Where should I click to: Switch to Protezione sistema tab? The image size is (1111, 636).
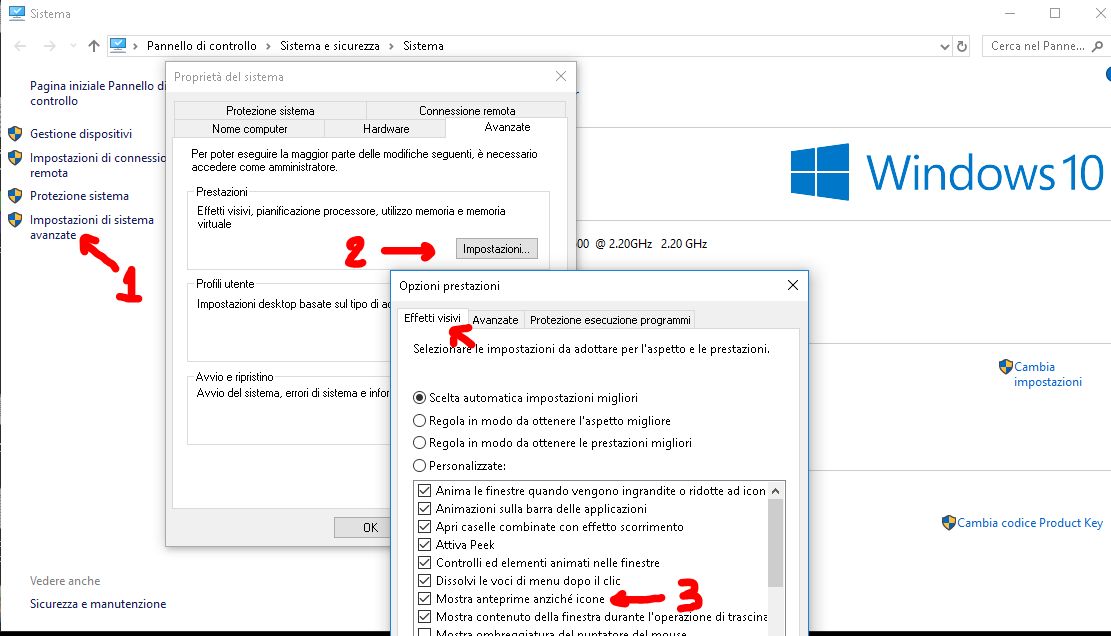coord(270,110)
